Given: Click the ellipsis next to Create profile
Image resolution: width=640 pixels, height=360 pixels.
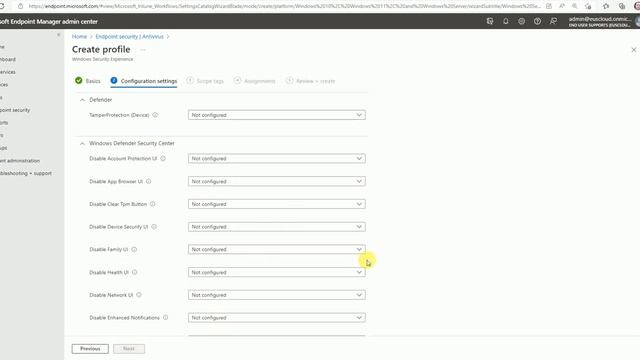Looking at the screenshot, I should click(x=142, y=50).
